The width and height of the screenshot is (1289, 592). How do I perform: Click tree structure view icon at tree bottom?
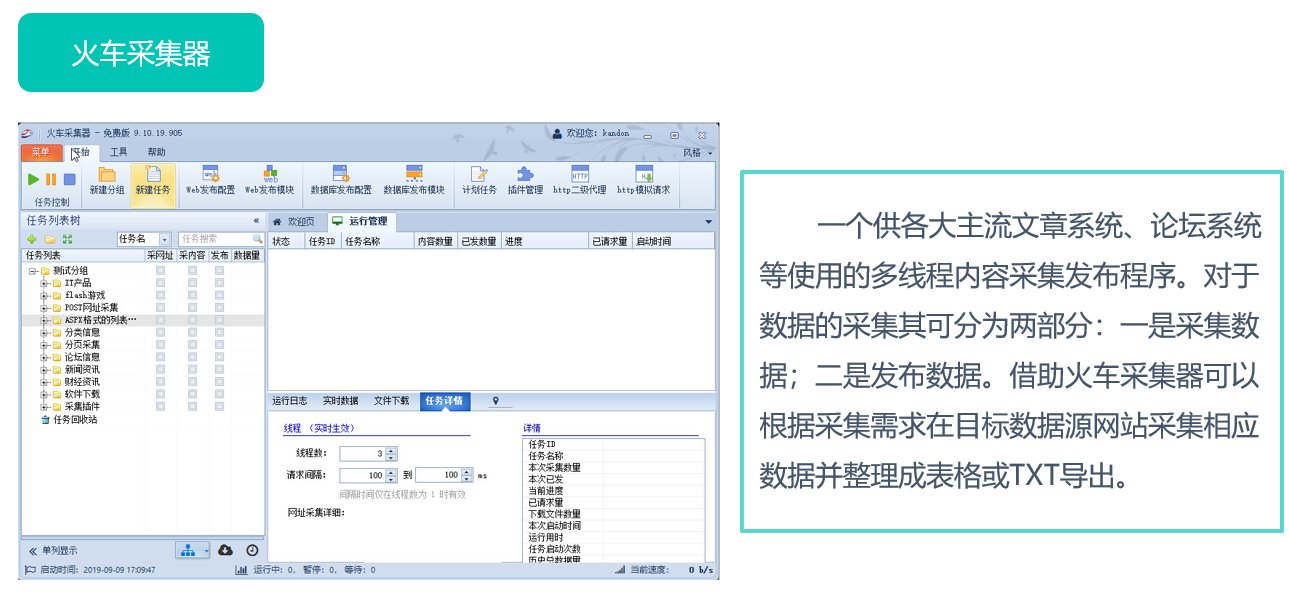188,550
